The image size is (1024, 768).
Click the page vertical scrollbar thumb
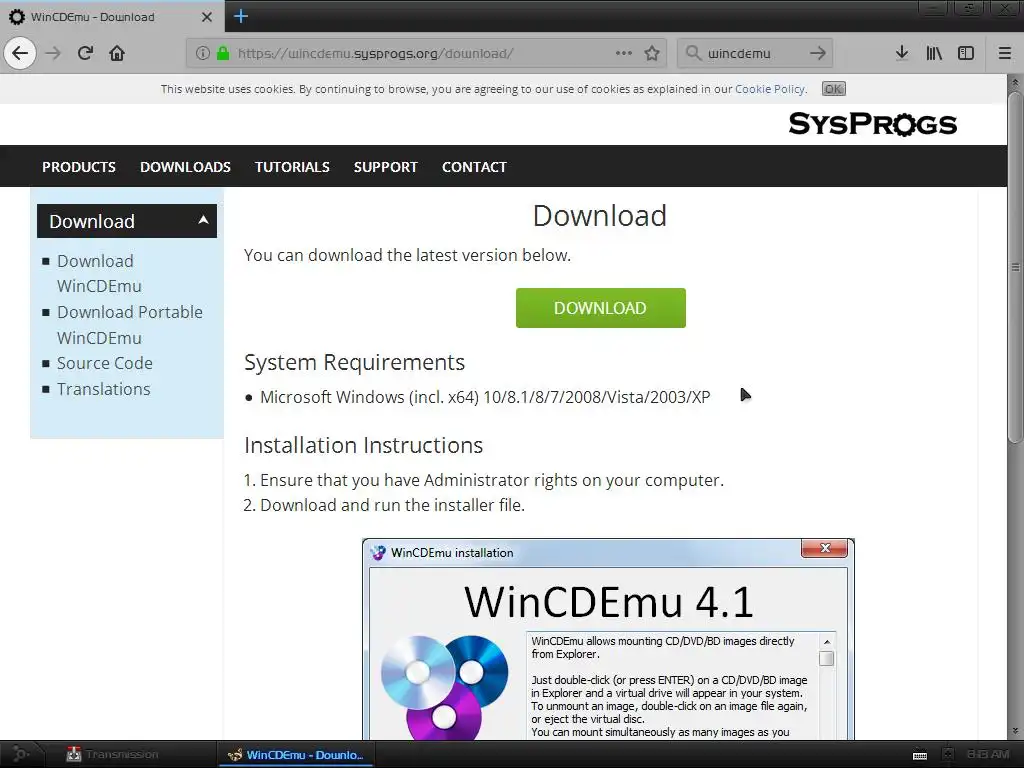(x=1014, y=268)
